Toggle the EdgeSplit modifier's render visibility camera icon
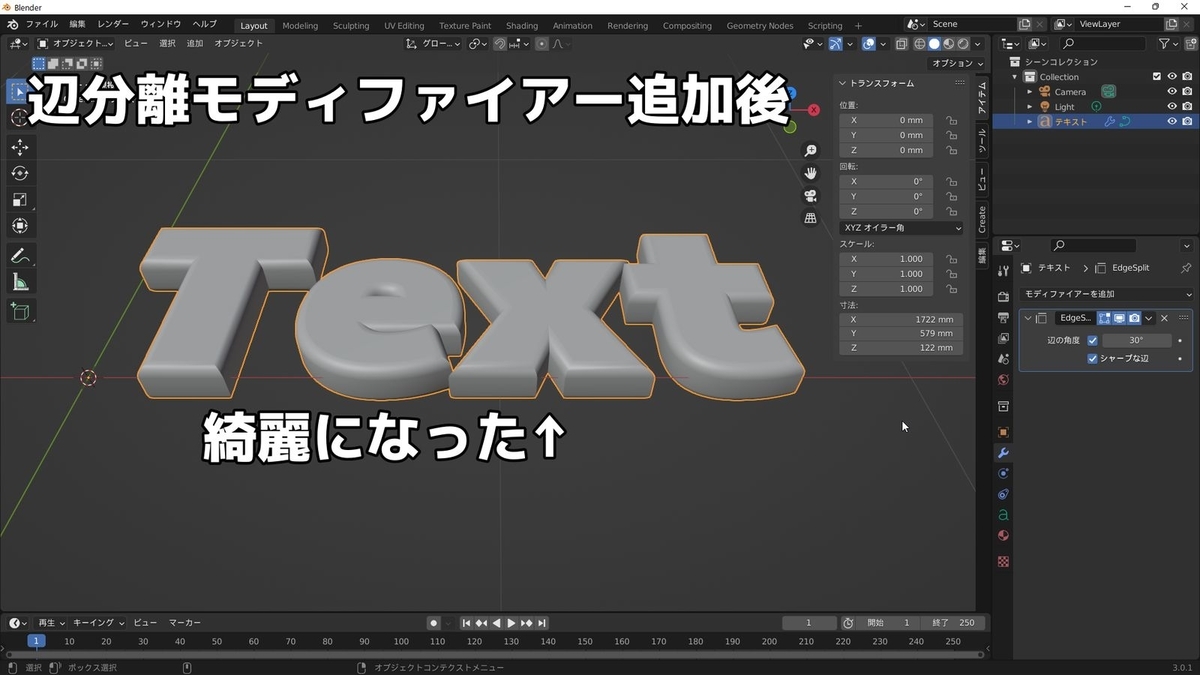Screen dimensions: 1200x675 click(1135, 318)
